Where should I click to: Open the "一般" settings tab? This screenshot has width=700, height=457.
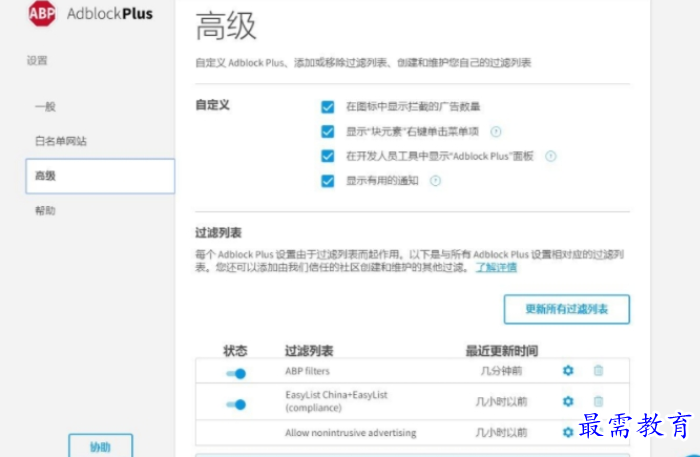point(45,106)
